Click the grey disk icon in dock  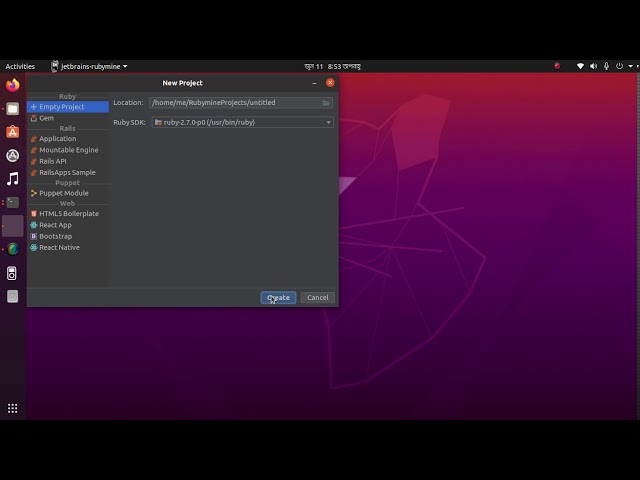coord(13,296)
